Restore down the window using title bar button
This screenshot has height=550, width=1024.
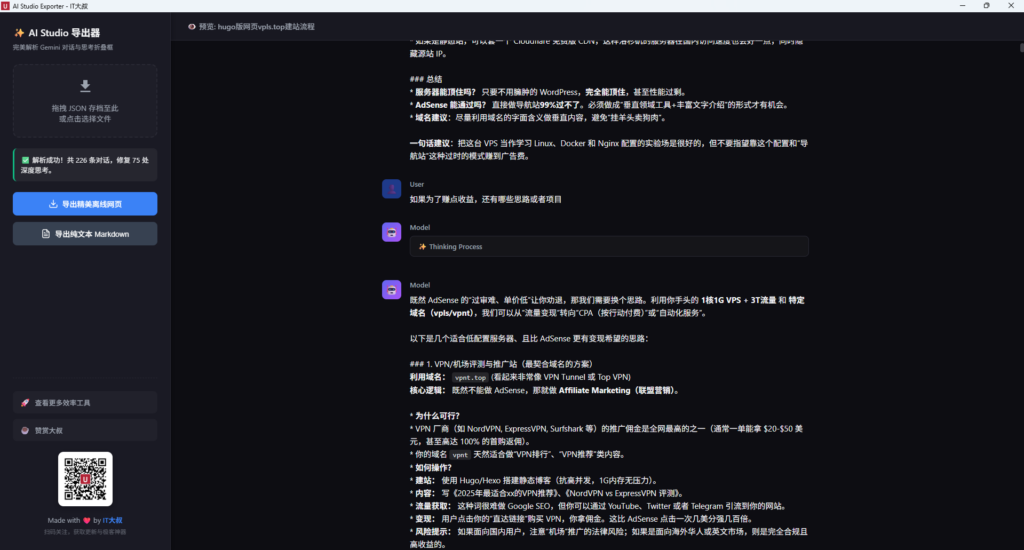coord(986,5)
